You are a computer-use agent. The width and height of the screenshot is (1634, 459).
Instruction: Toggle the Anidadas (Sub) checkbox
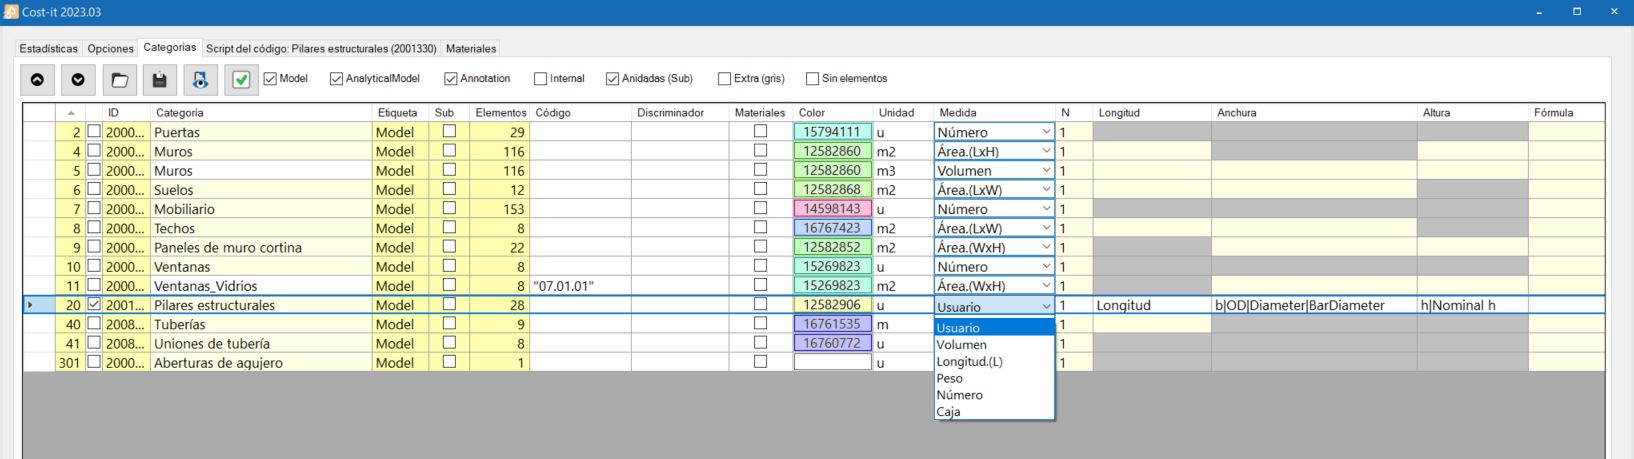pyautogui.click(x=612, y=78)
